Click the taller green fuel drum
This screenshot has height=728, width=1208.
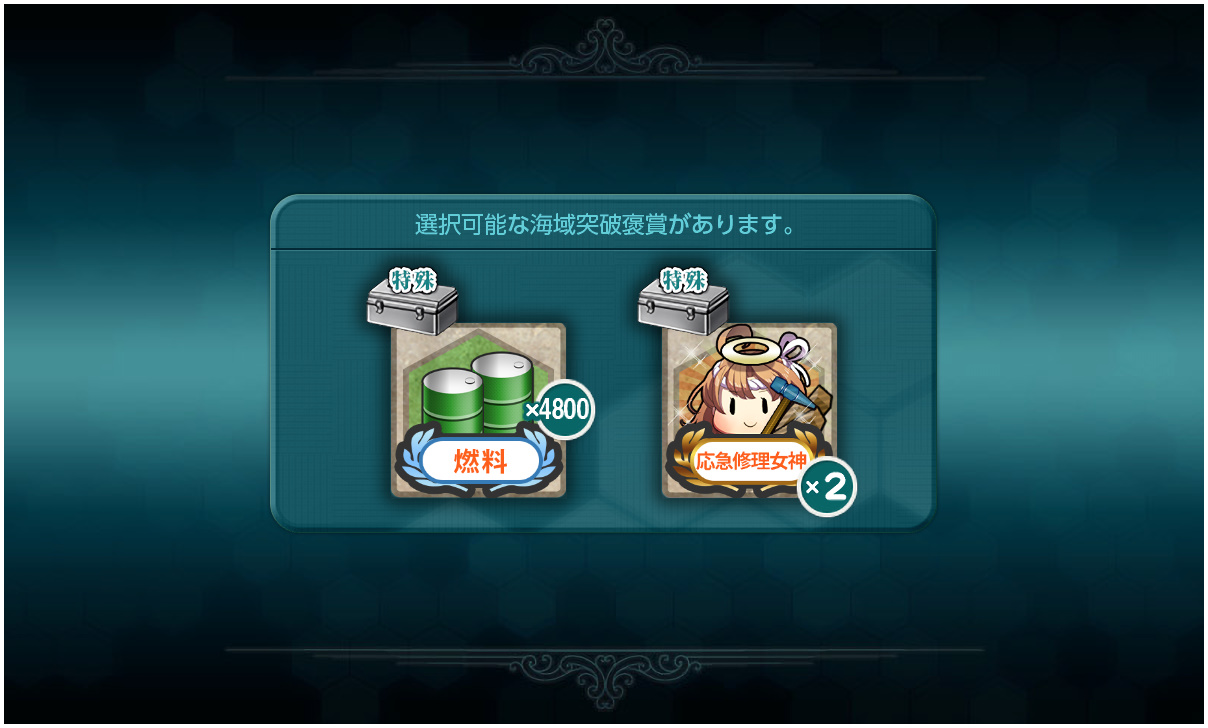click(503, 393)
